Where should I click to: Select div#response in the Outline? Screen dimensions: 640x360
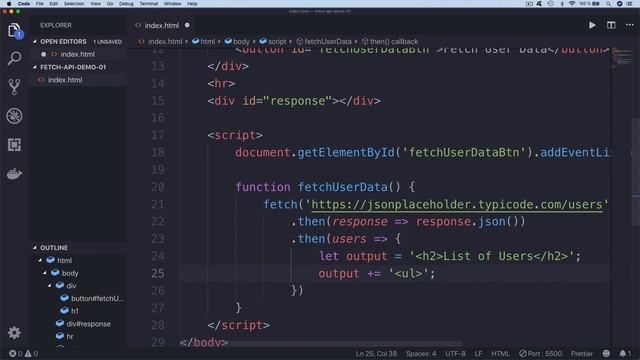88,324
